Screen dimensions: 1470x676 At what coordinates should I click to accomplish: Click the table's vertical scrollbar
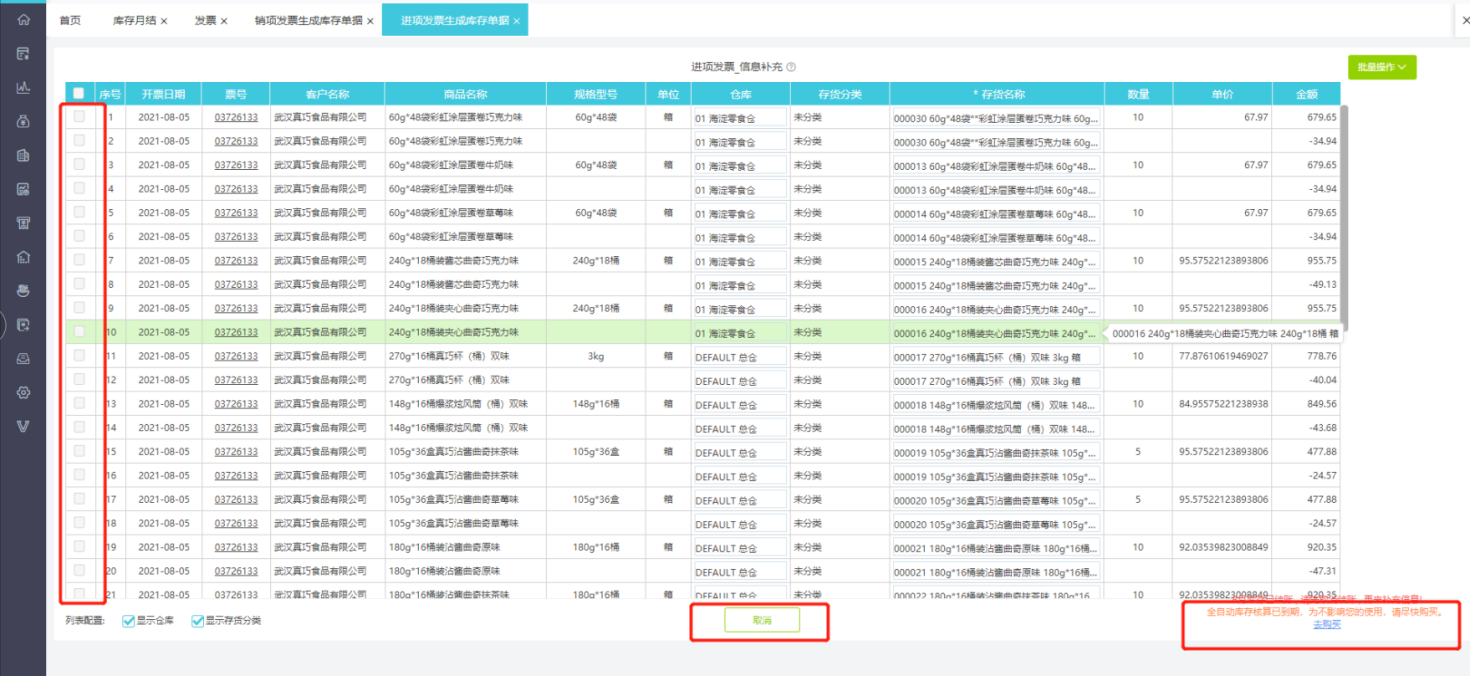(1344, 220)
